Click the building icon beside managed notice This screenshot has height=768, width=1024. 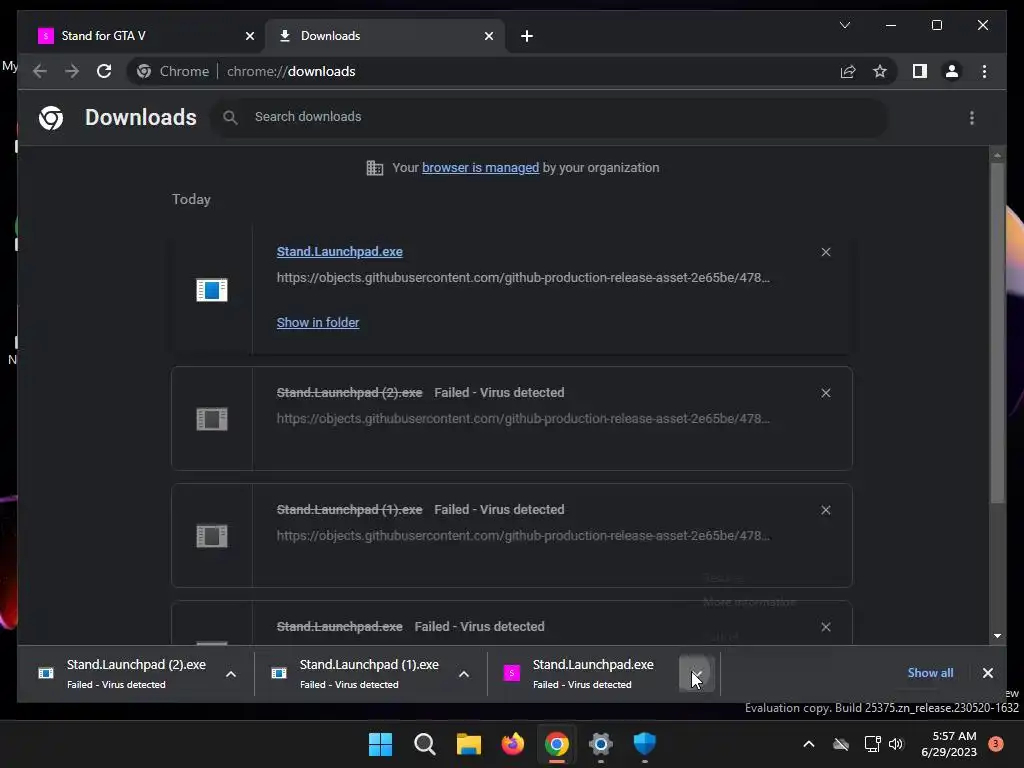374,168
